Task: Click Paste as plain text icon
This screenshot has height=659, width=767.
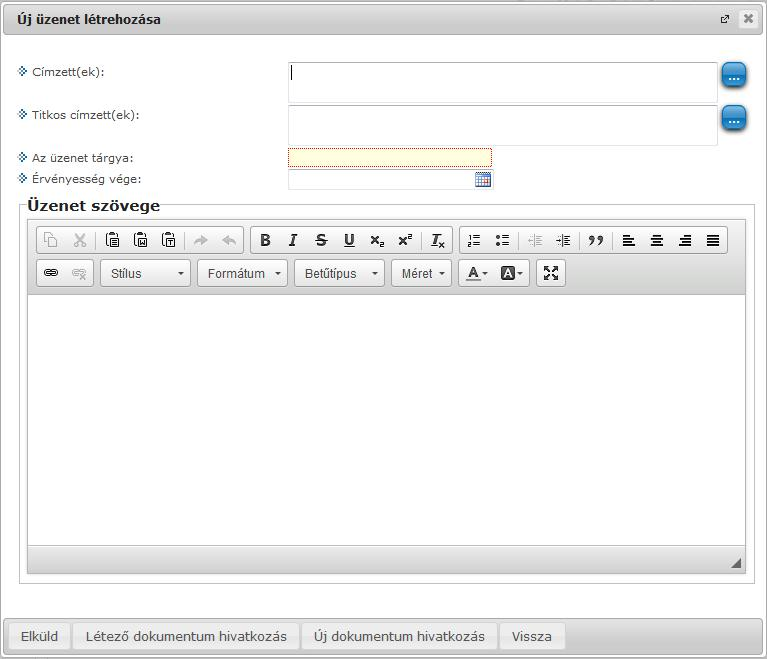Action: click(x=169, y=240)
